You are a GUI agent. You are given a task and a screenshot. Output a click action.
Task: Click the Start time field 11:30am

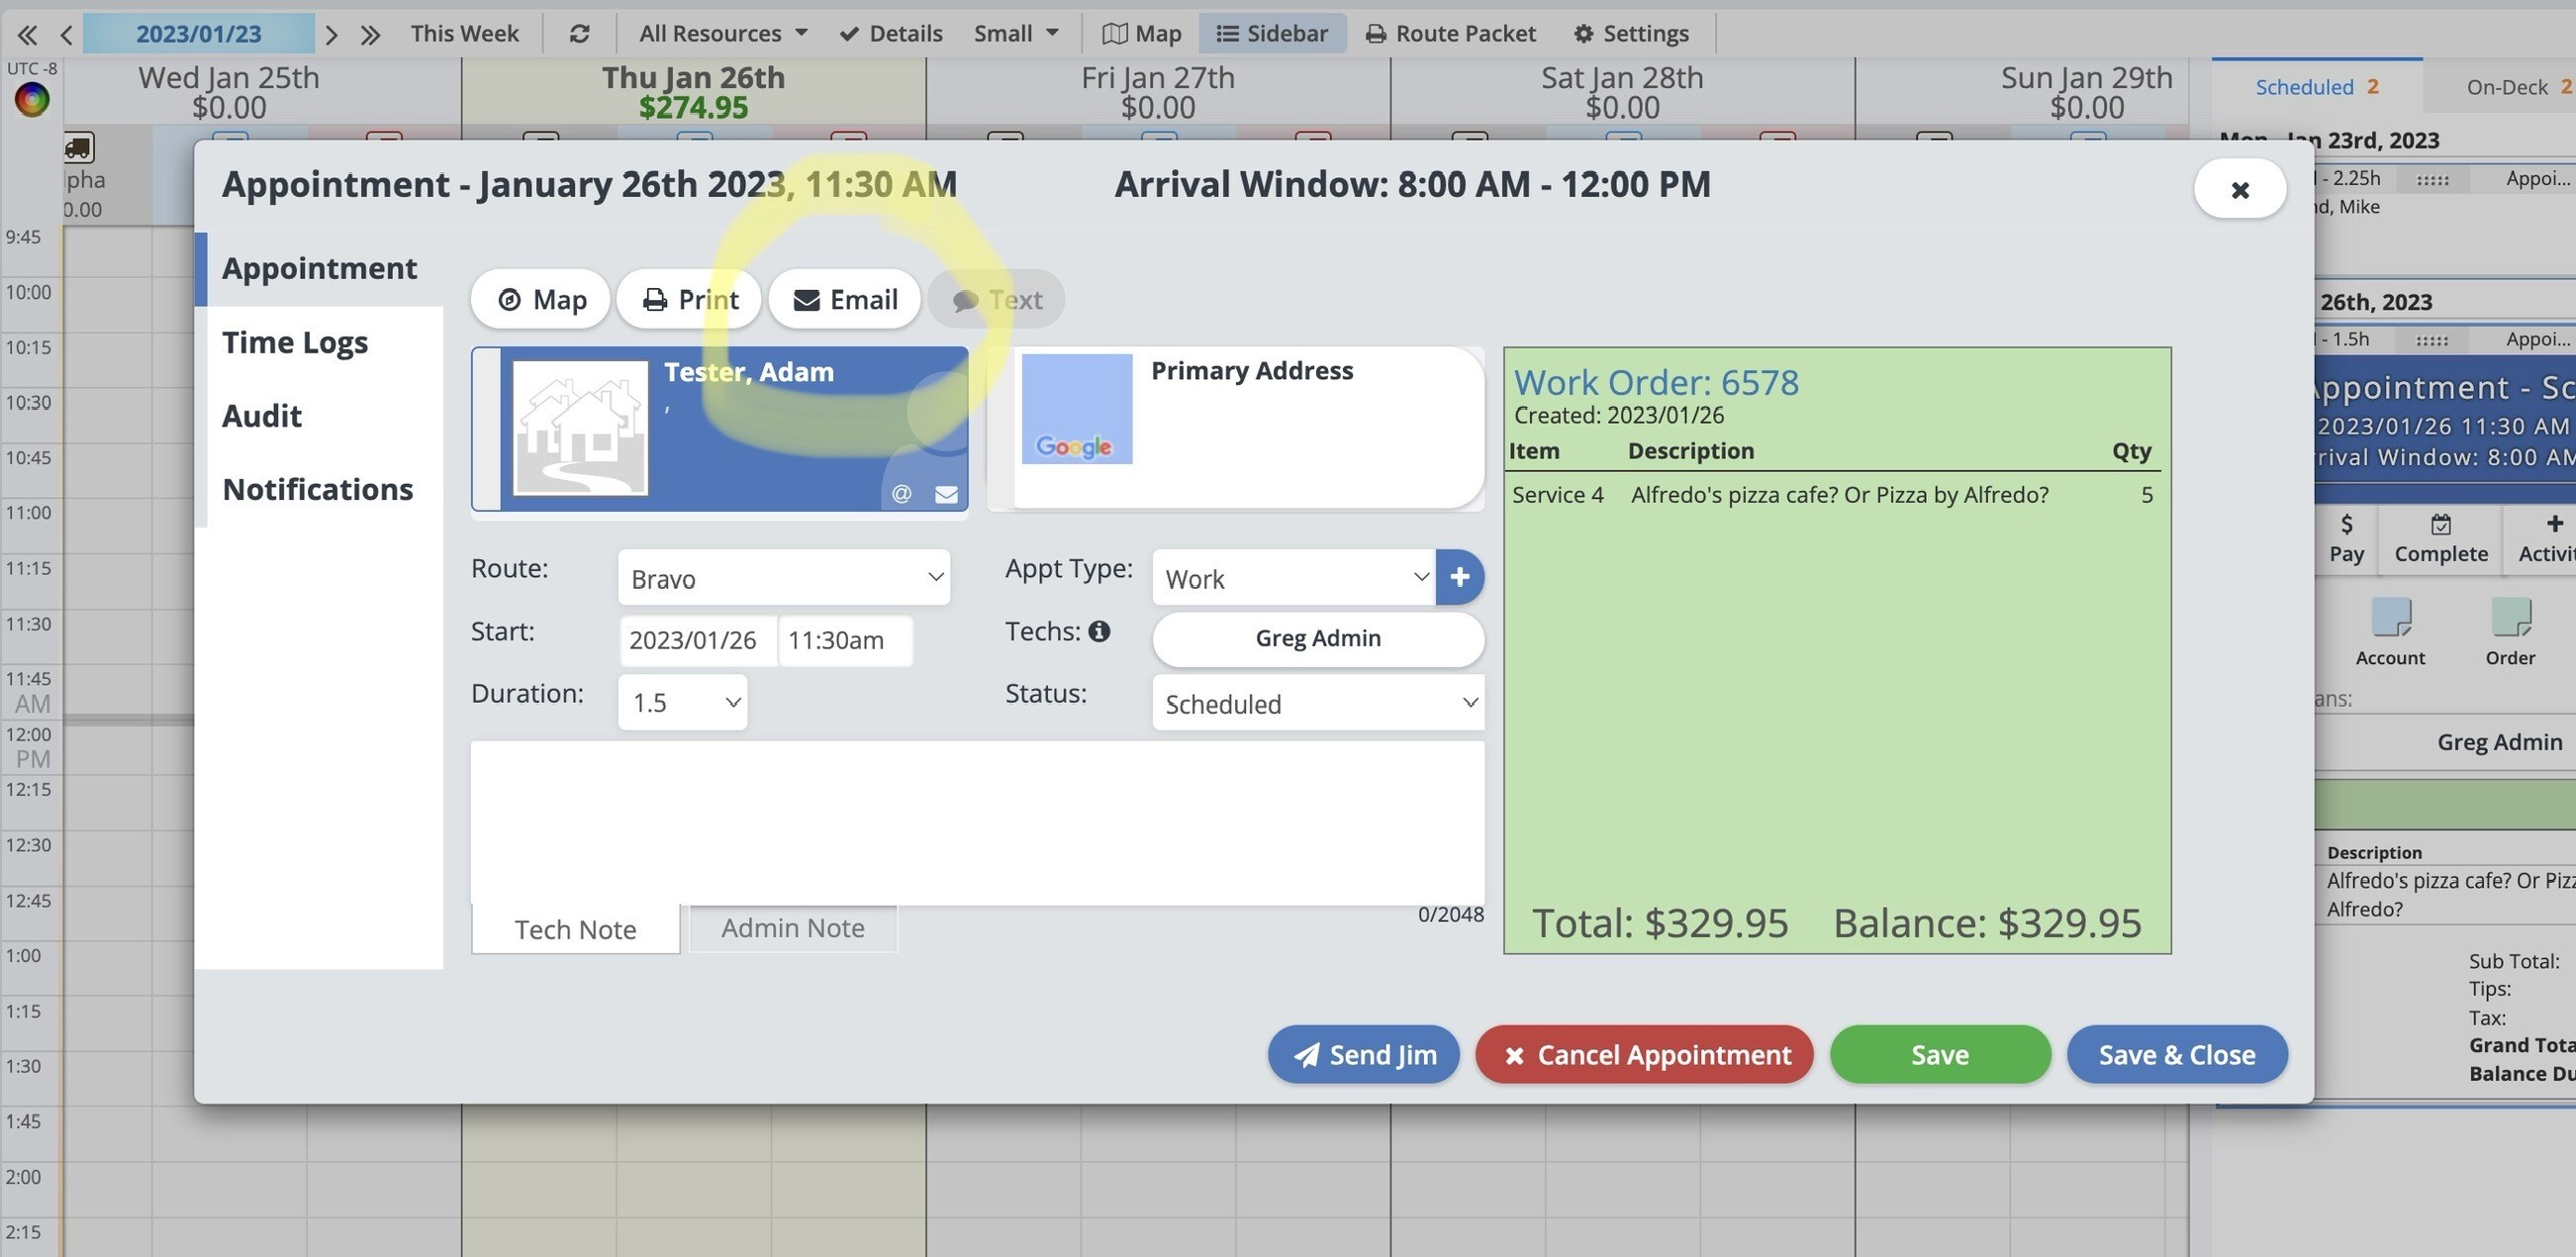click(x=845, y=640)
